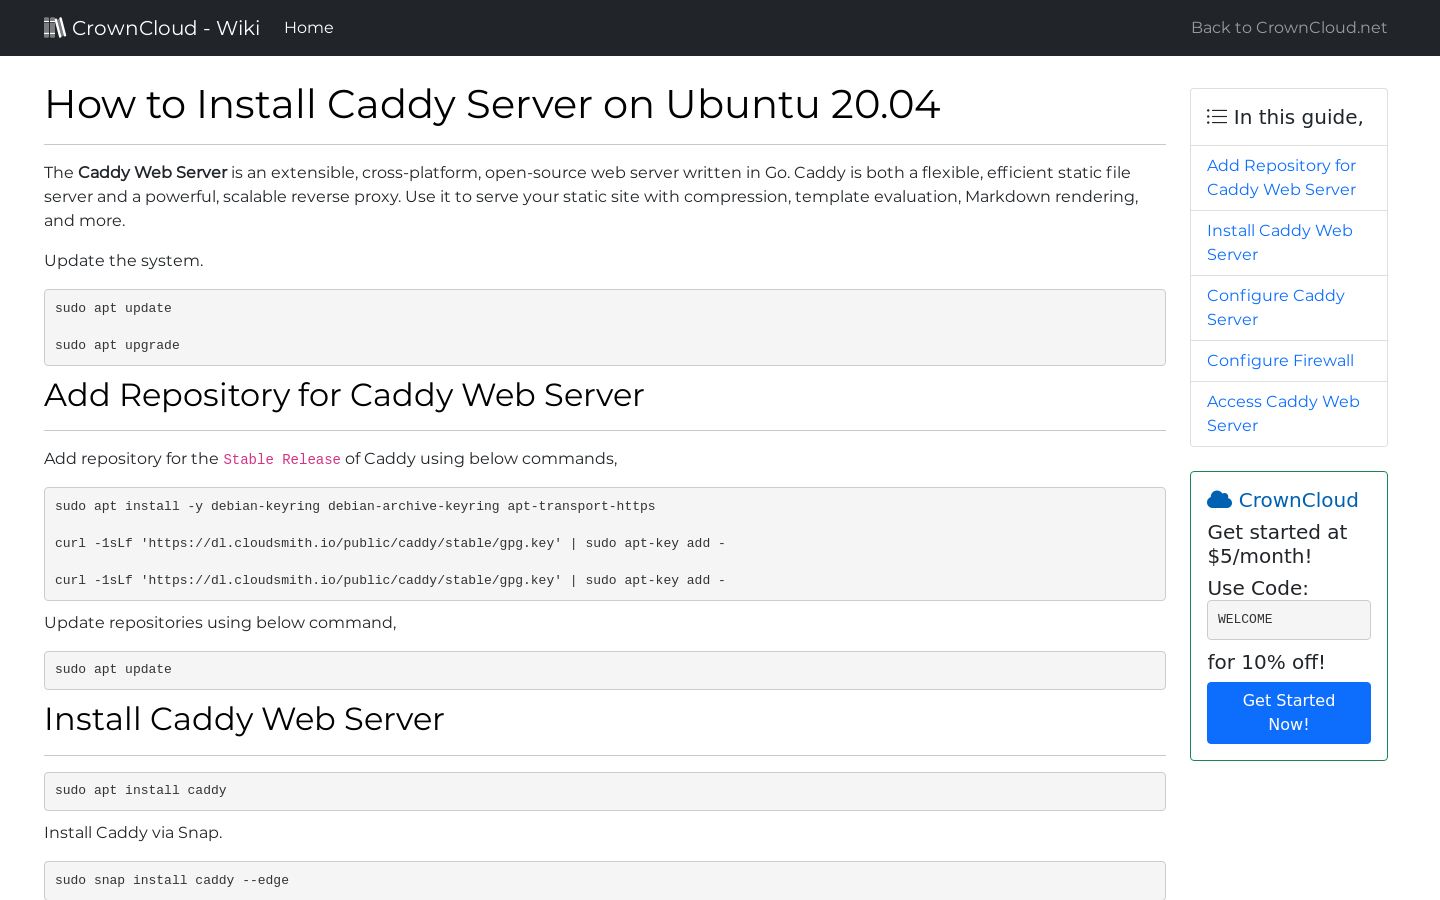Click the WELCOME promo code box

(x=1288, y=620)
